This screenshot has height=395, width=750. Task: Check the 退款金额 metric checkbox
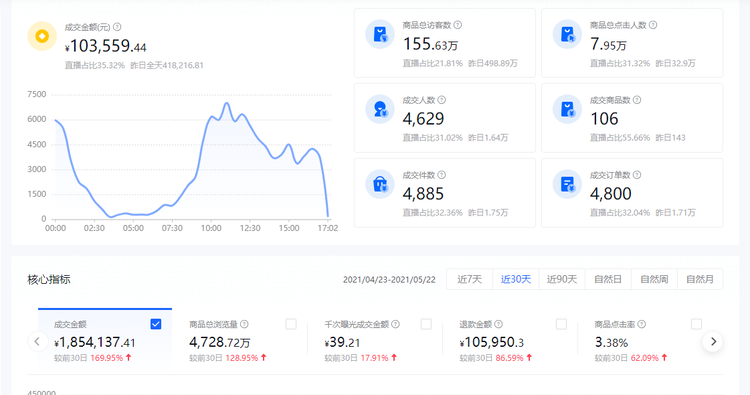point(562,324)
